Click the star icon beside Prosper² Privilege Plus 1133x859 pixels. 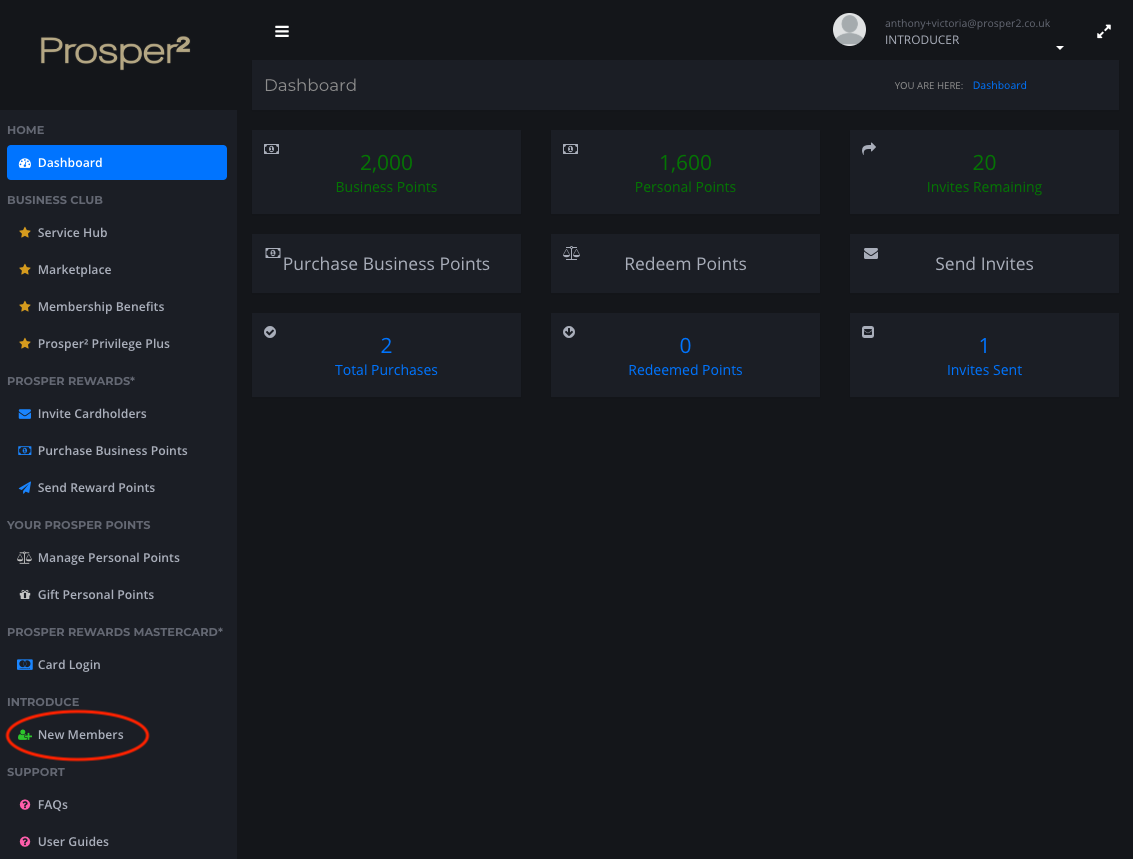pos(25,343)
